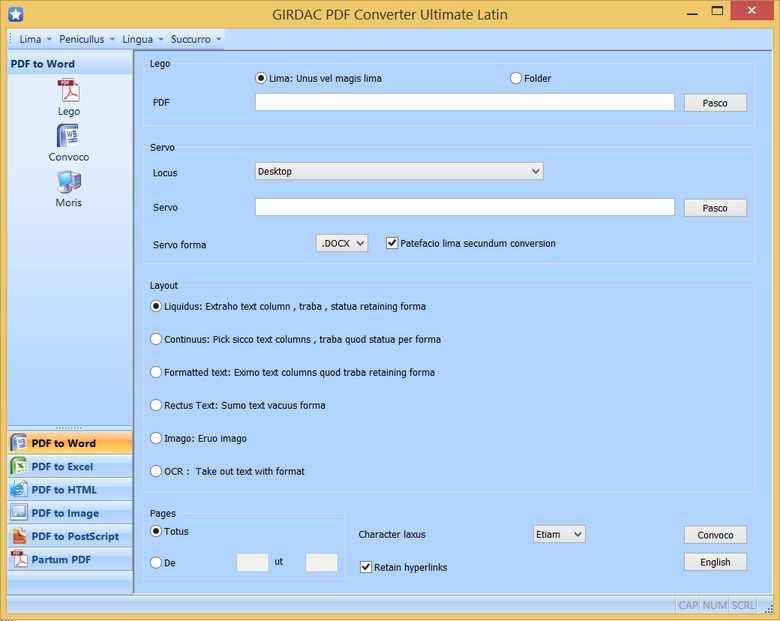
Task: Click the sidebar splitter grip dots
Action: point(69,427)
